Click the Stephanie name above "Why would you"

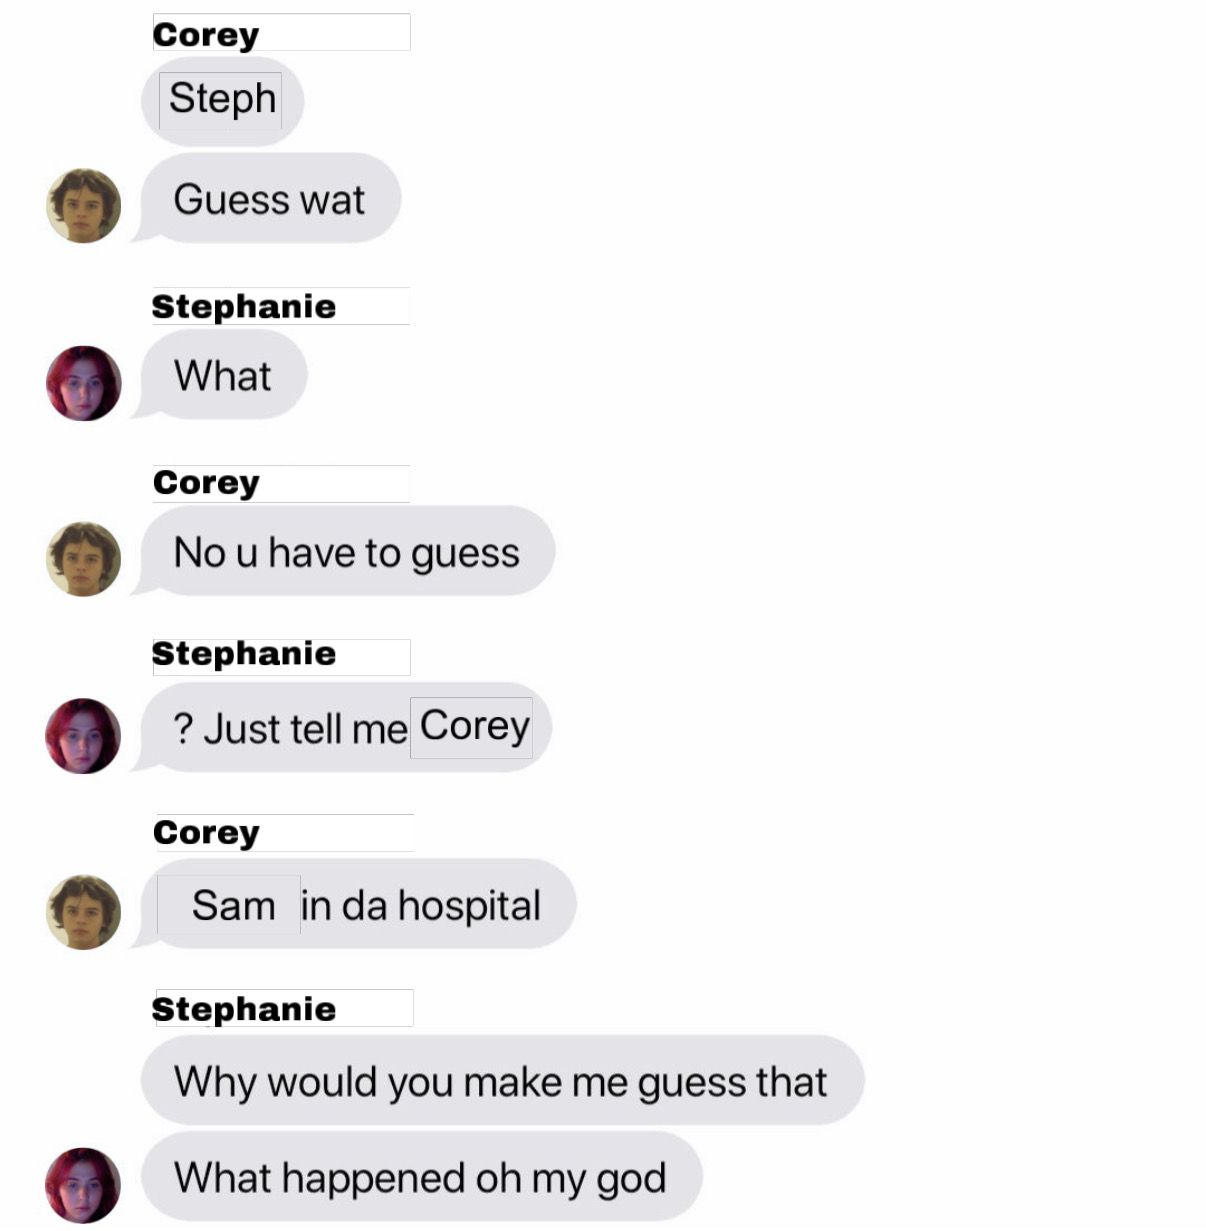point(244,1009)
